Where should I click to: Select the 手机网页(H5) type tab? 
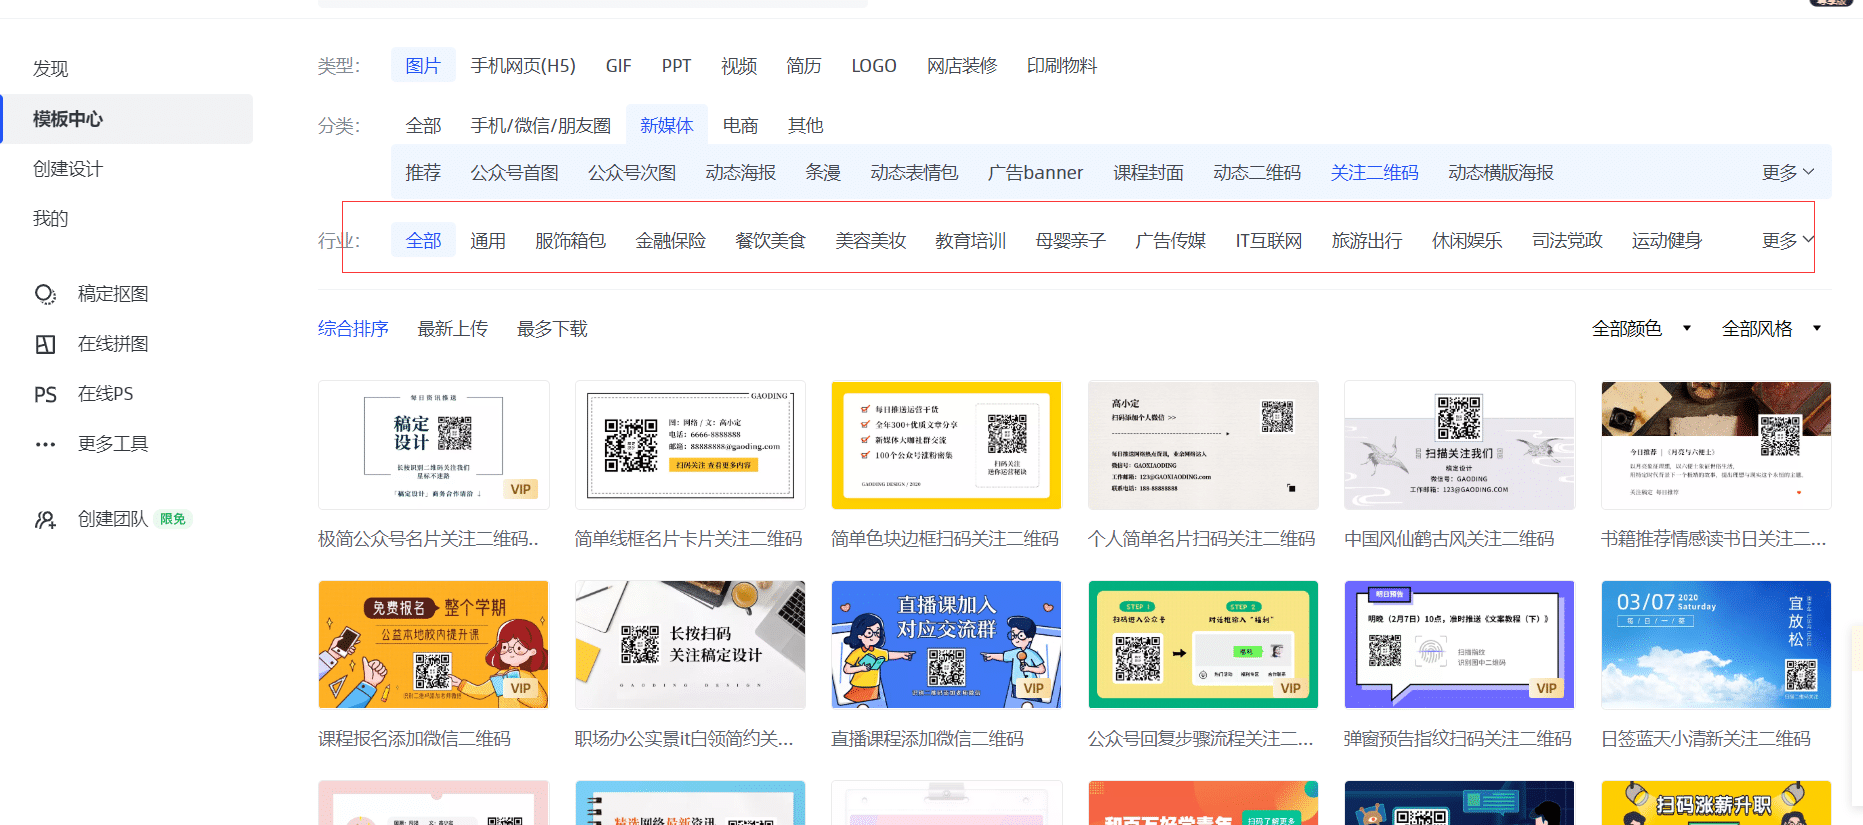tap(523, 66)
